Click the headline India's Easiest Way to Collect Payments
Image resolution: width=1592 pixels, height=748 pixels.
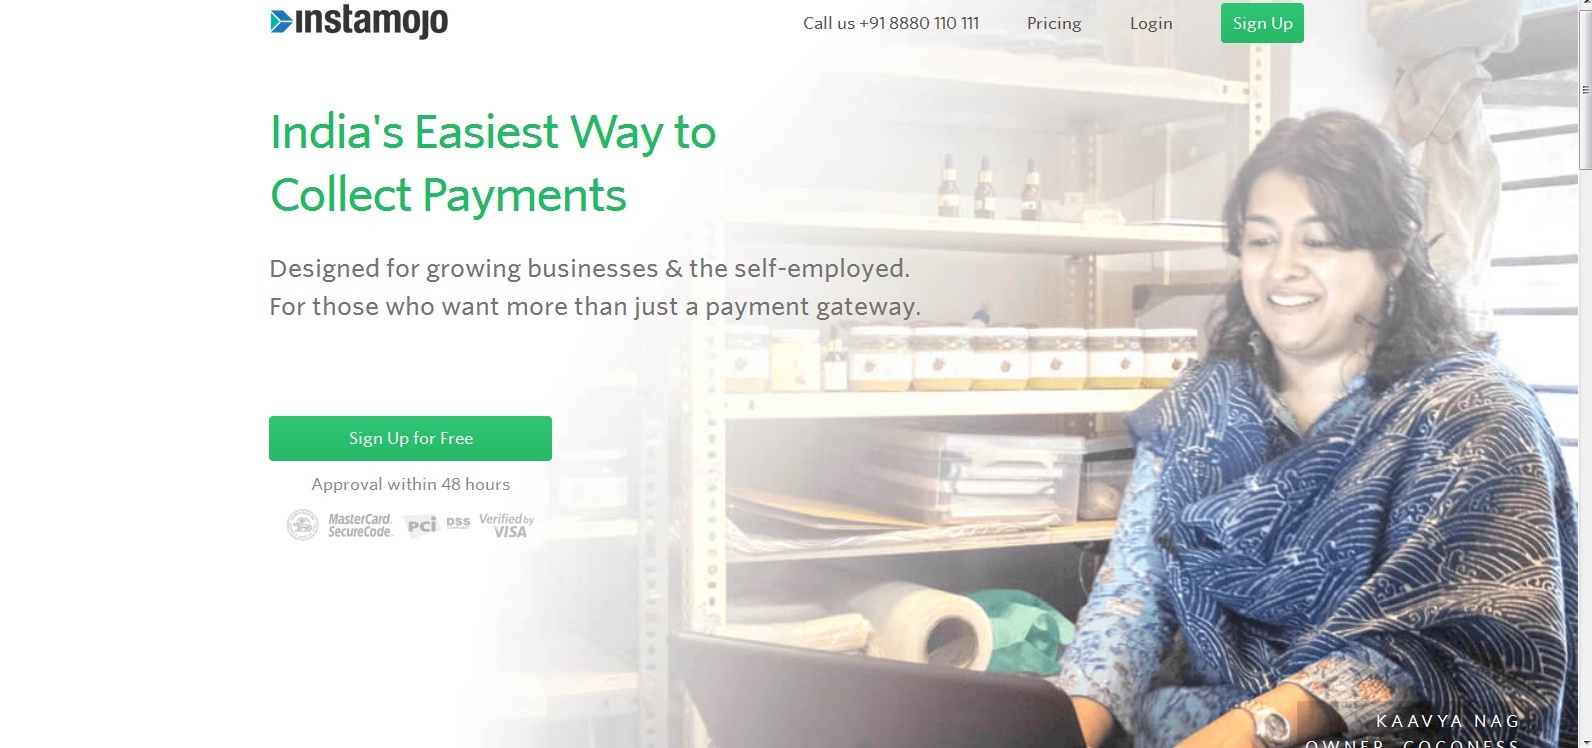coord(493,163)
